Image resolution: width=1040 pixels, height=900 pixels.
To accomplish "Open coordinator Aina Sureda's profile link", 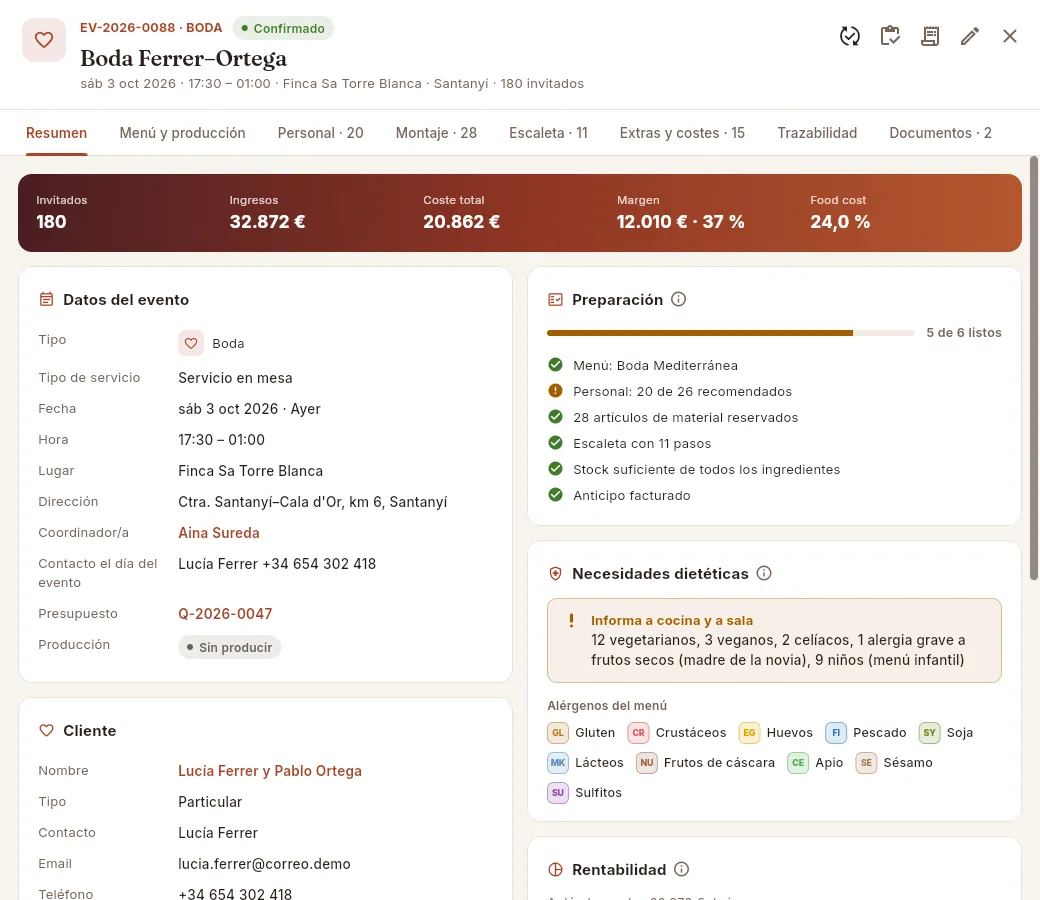I will pos(219,533).
